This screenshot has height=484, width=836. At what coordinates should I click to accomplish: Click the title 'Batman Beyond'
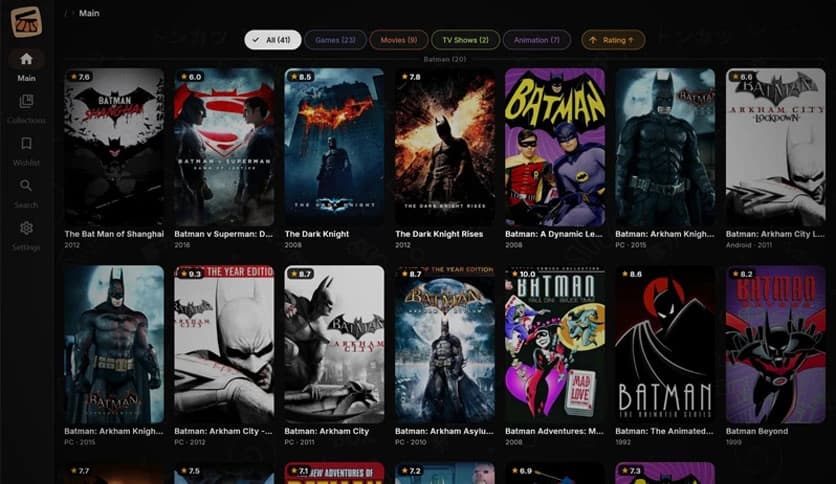[x=757, y=431]
